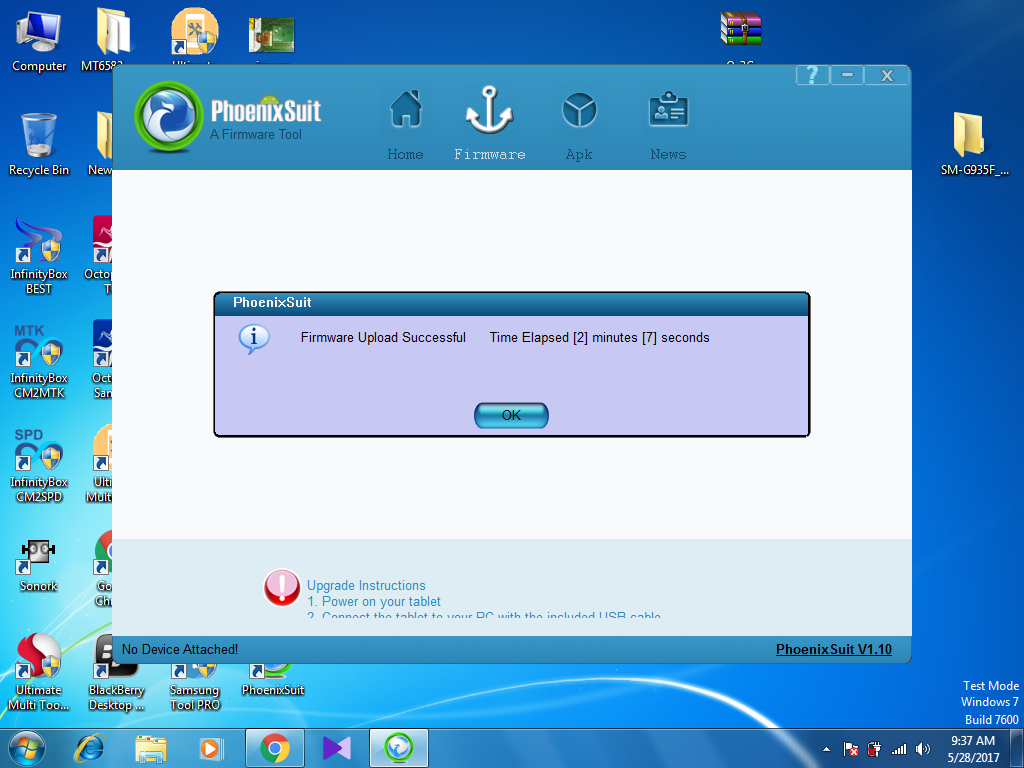Click the Show Desktop strip
This screenshot has height=768, width=1024.
[x=1017, y=748]
